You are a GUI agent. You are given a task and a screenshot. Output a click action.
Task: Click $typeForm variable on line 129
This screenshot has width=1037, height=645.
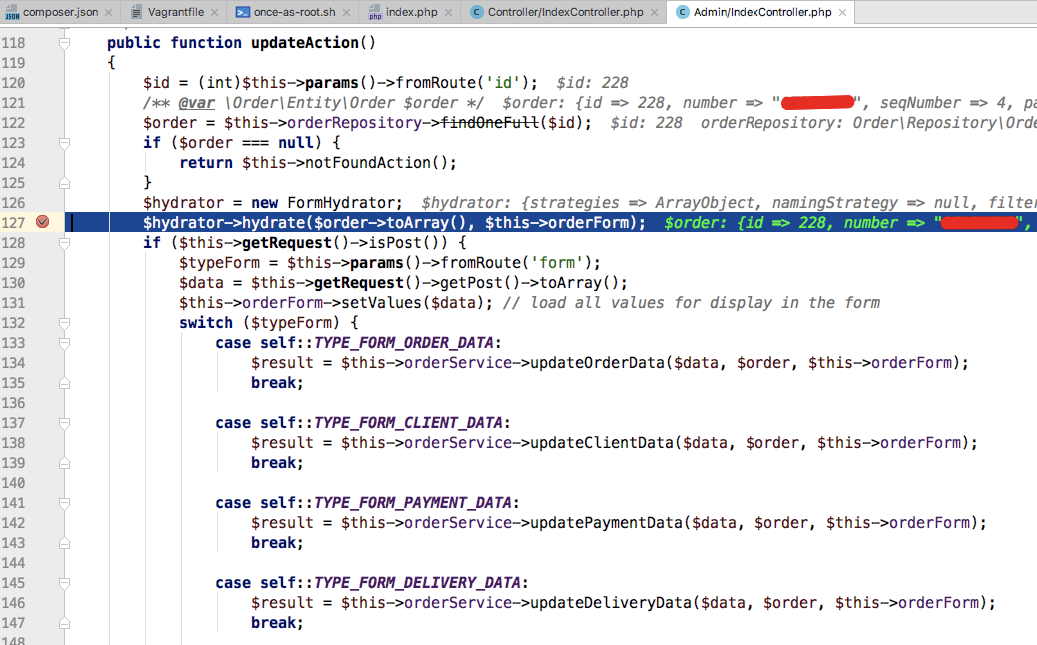coord(220,263)
